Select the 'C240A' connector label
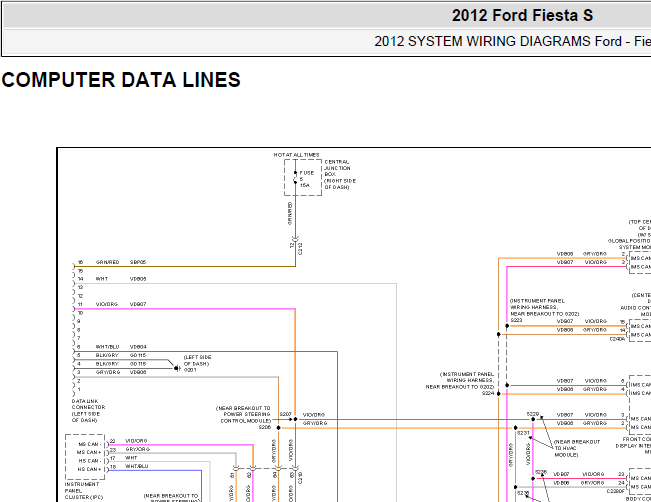 (617, 339)
